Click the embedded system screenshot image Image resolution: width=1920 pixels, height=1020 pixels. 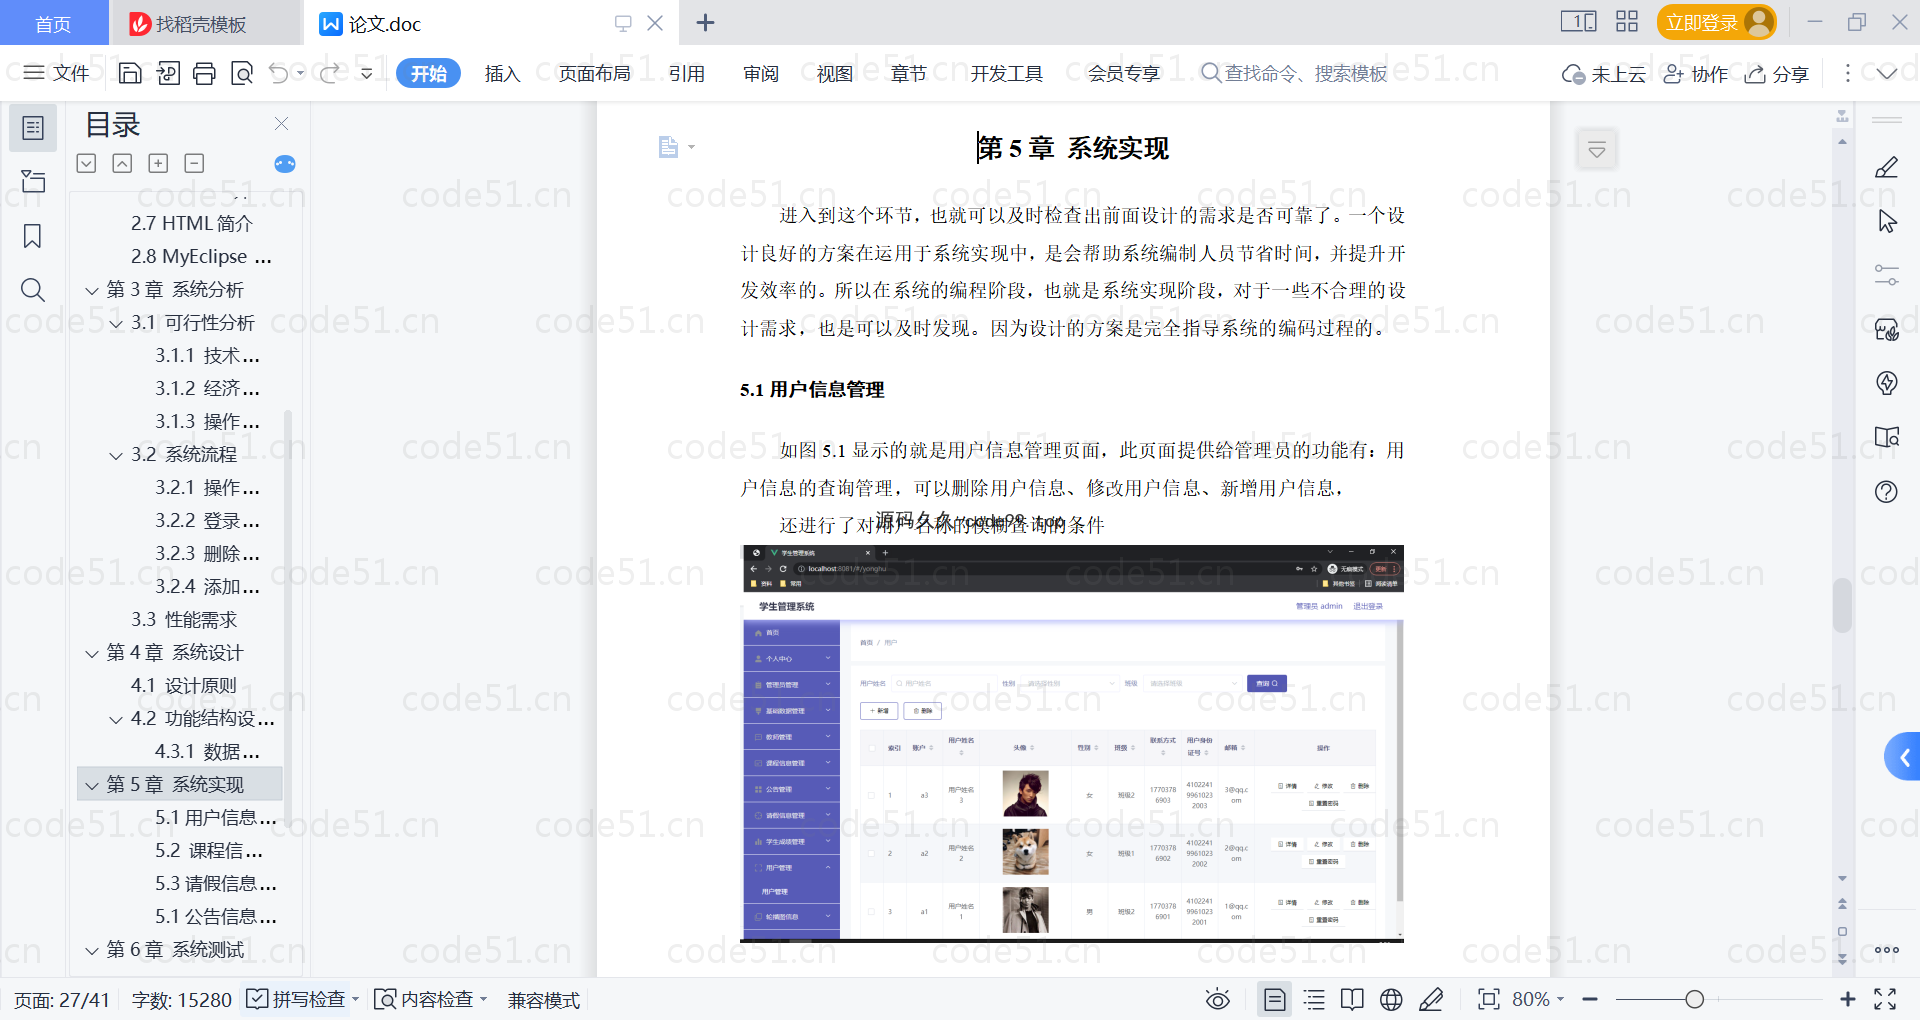tap(1072, 743)
